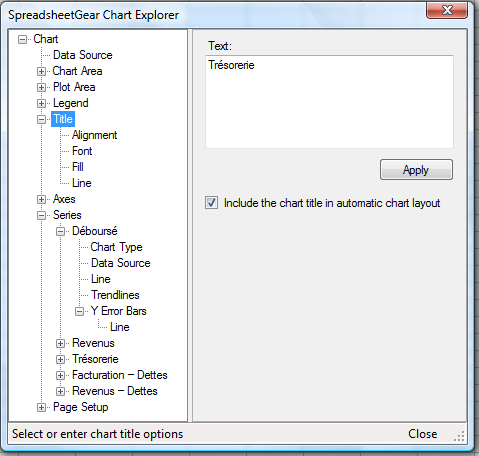Click the Apply button
This screenshot has width=479, height=456.
(416, 170)
